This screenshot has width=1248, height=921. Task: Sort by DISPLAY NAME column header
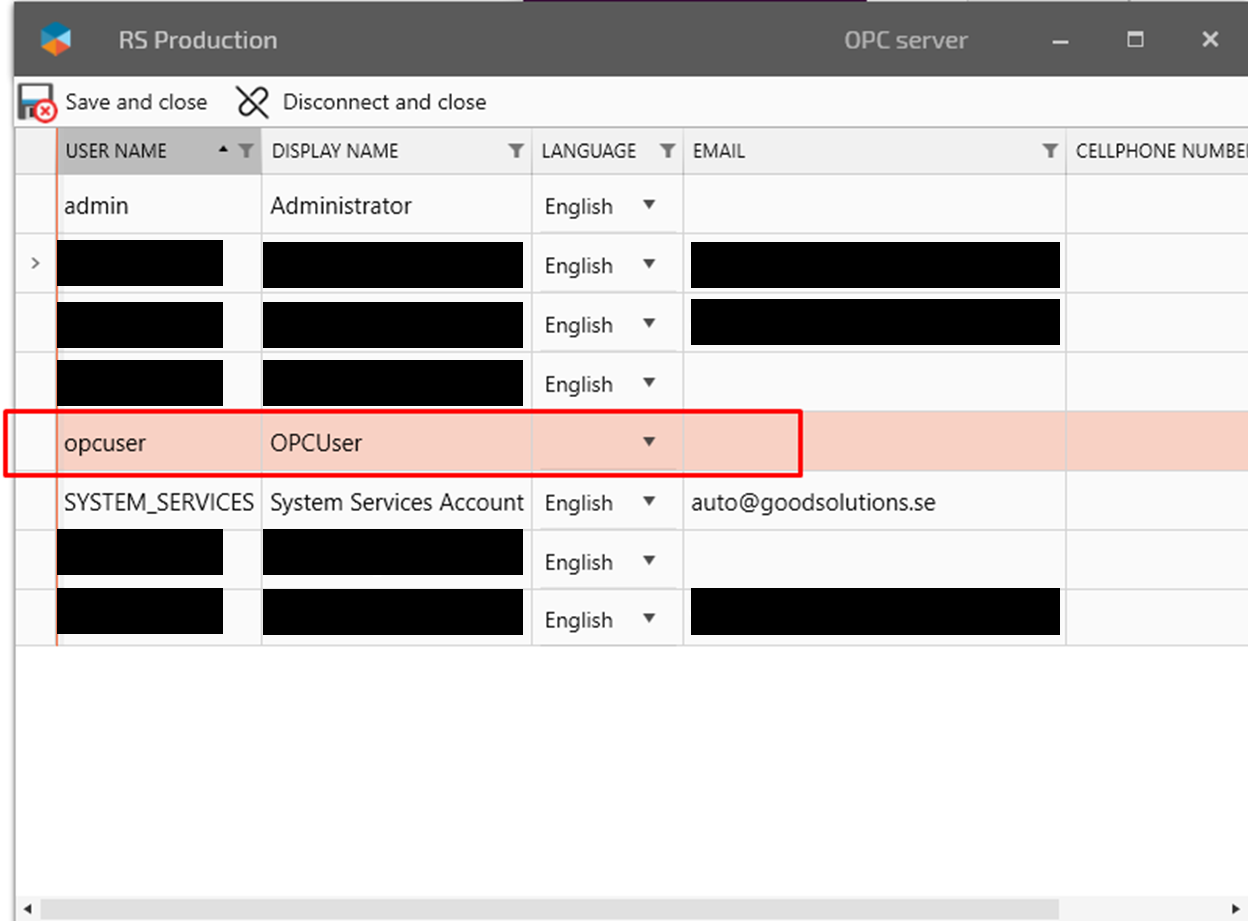[x=335, y=151]
